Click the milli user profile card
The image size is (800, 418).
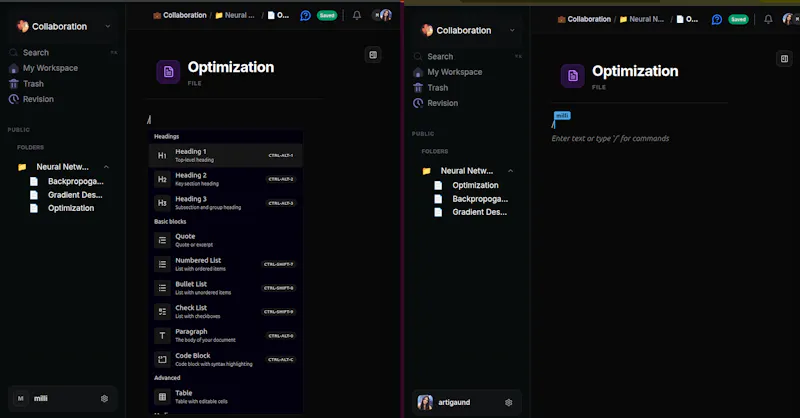pos(62,399)
